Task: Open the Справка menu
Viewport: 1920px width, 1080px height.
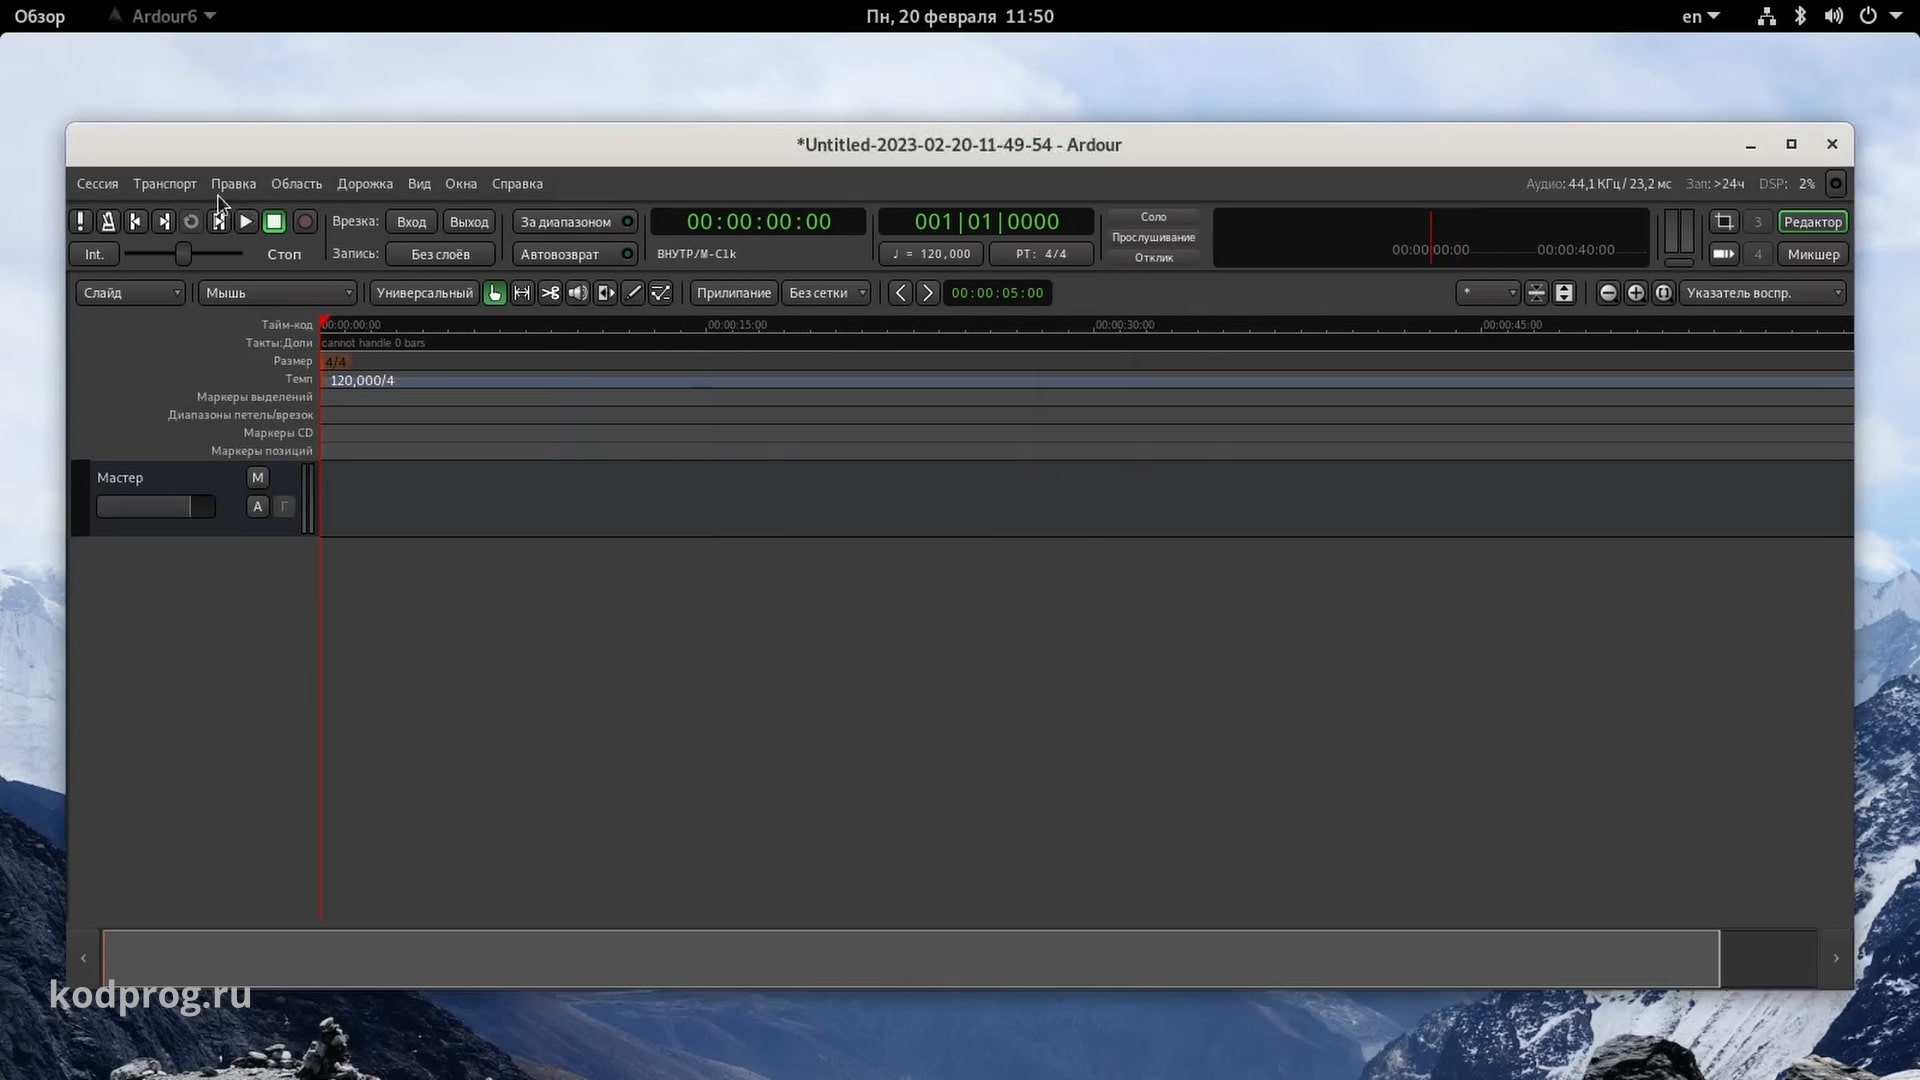Action: pos(517,184)
